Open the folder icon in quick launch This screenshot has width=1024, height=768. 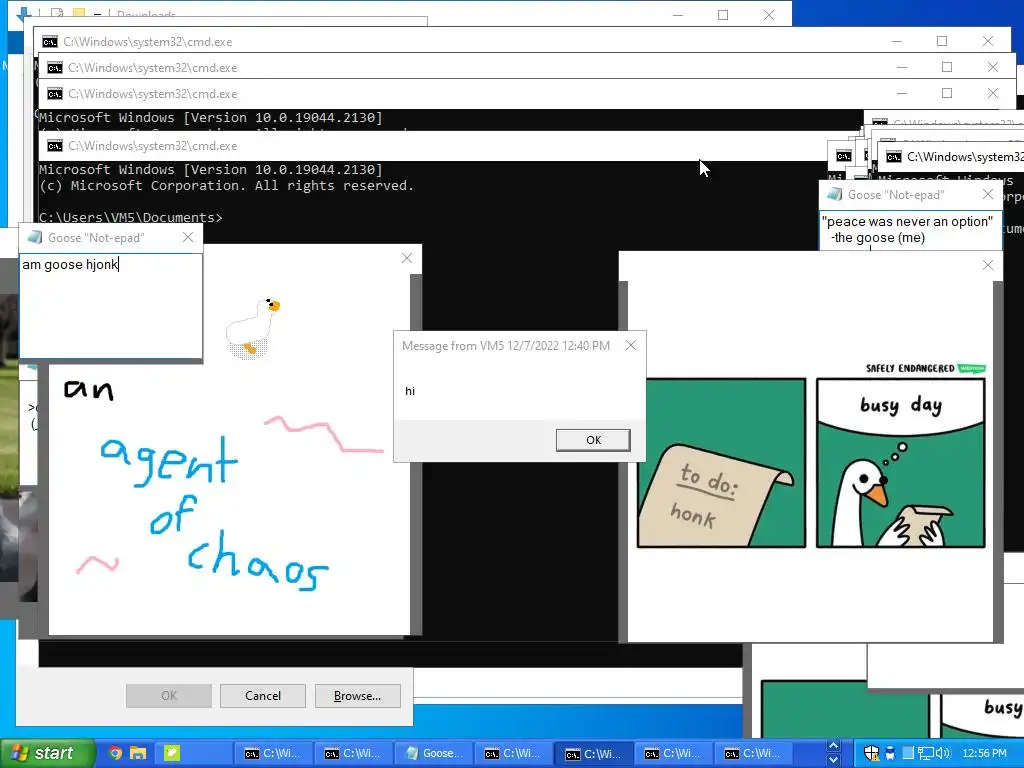point(138,753)
